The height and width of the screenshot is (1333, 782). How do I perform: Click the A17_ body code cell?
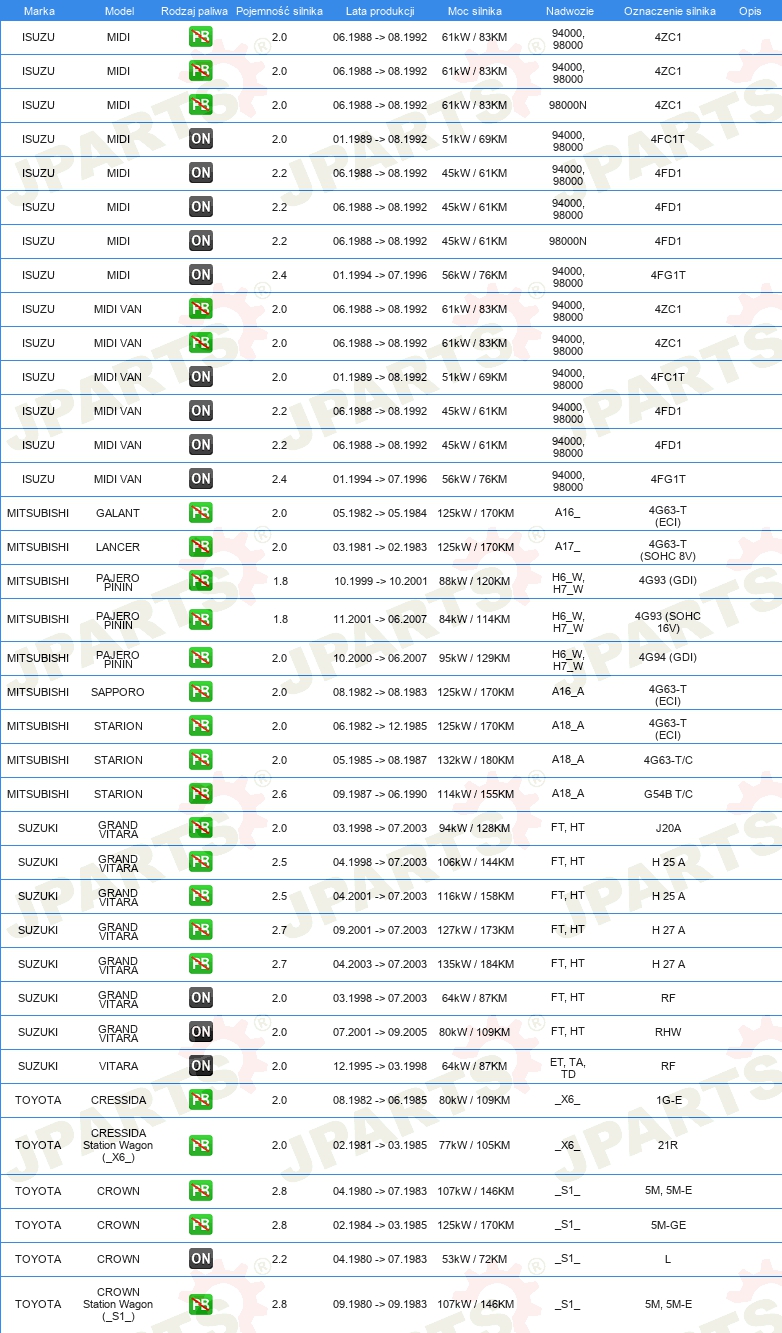click(x=568, y=547)
